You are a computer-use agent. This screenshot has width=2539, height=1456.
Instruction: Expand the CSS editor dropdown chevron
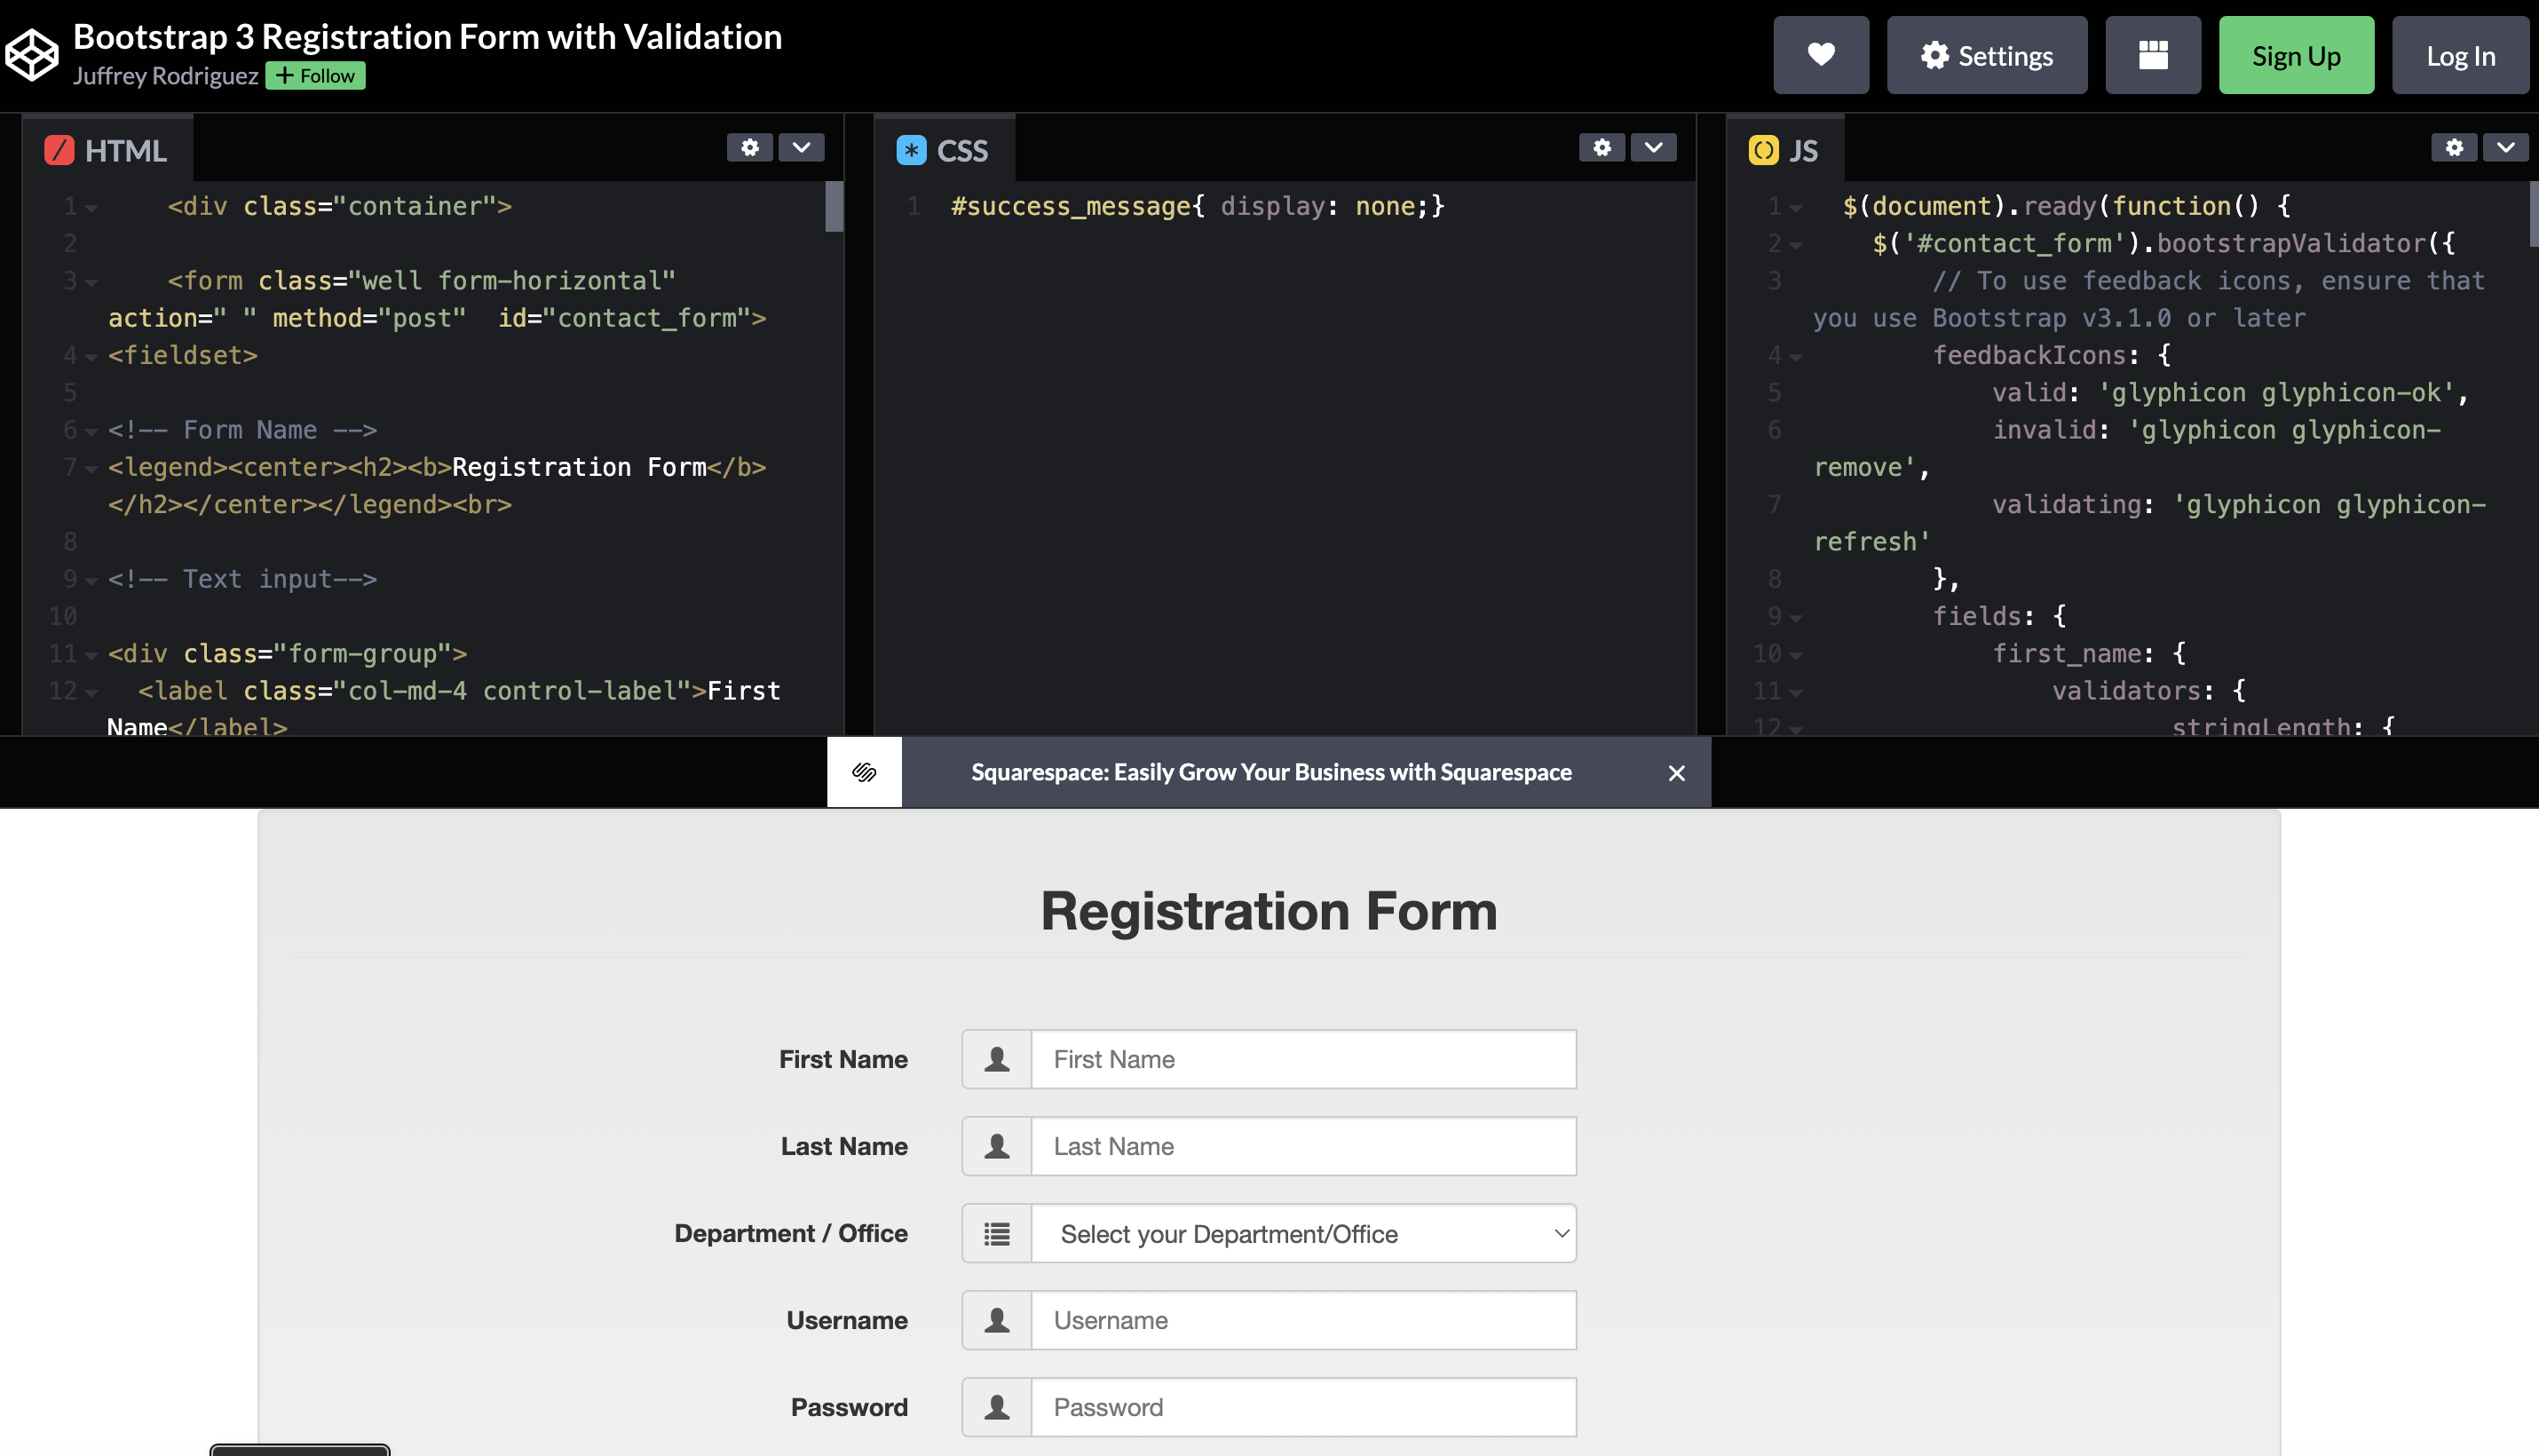[x=1653, y=148]
